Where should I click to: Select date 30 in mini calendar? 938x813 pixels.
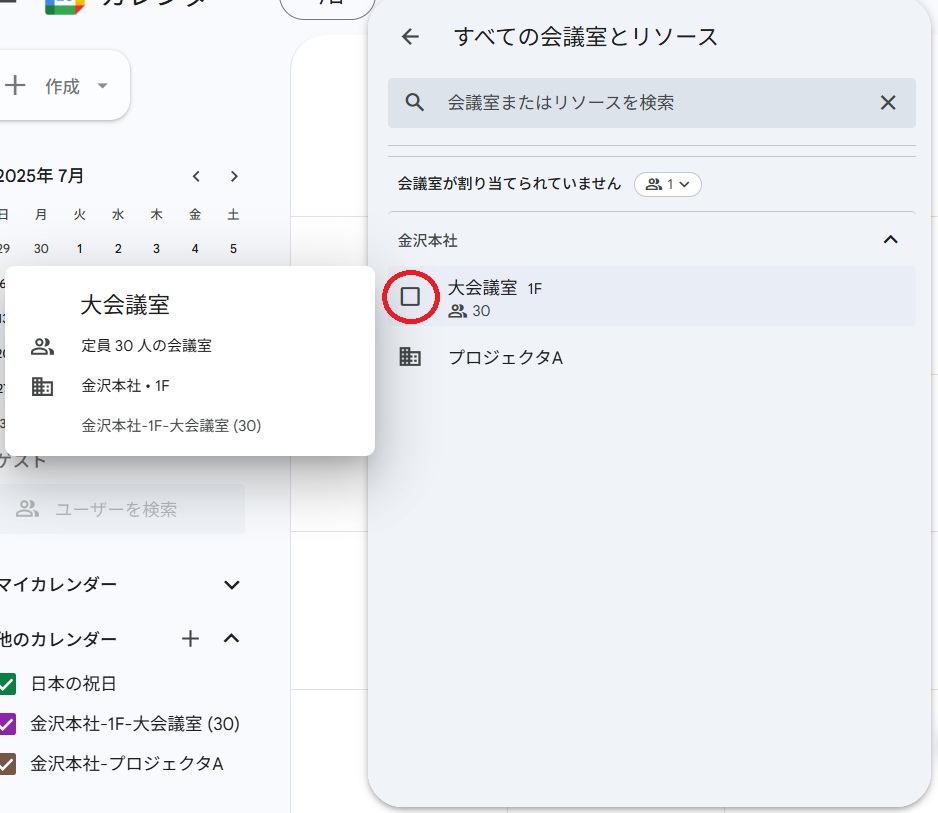coord(41,248)
